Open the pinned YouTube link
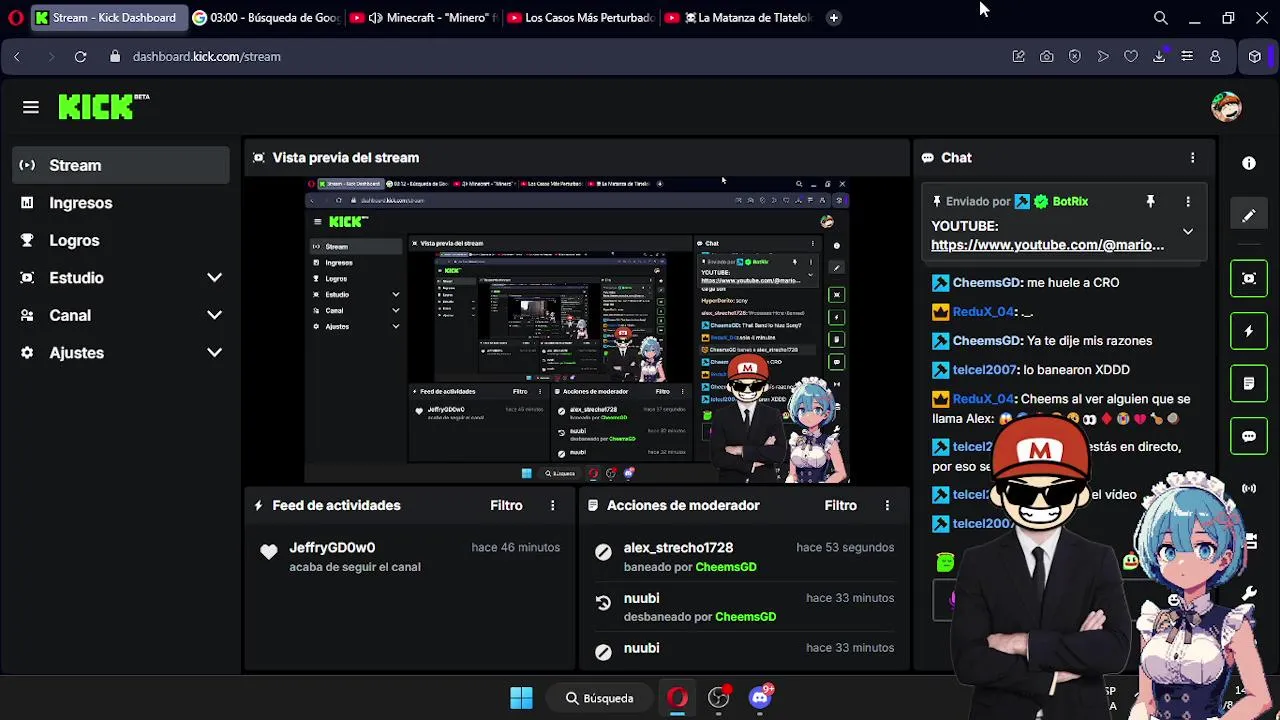 (x=1047, y=245)
